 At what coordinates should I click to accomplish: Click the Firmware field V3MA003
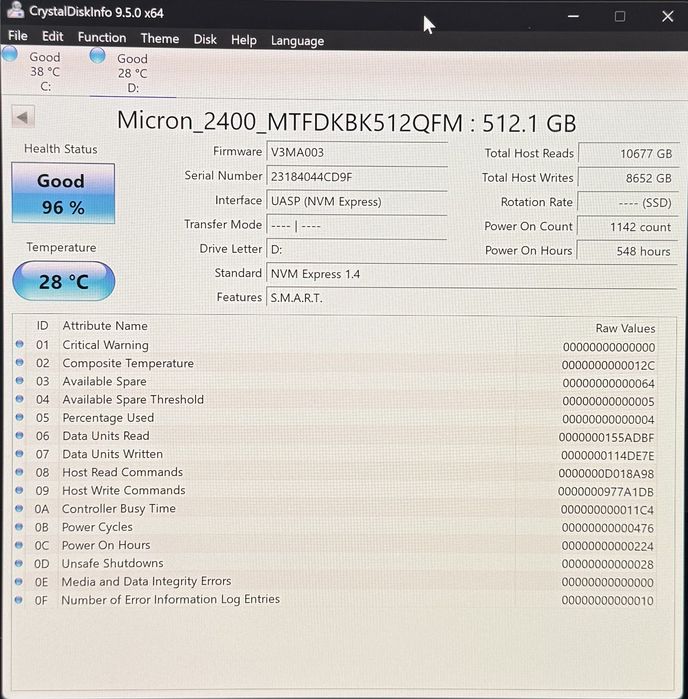click(357, 152)
